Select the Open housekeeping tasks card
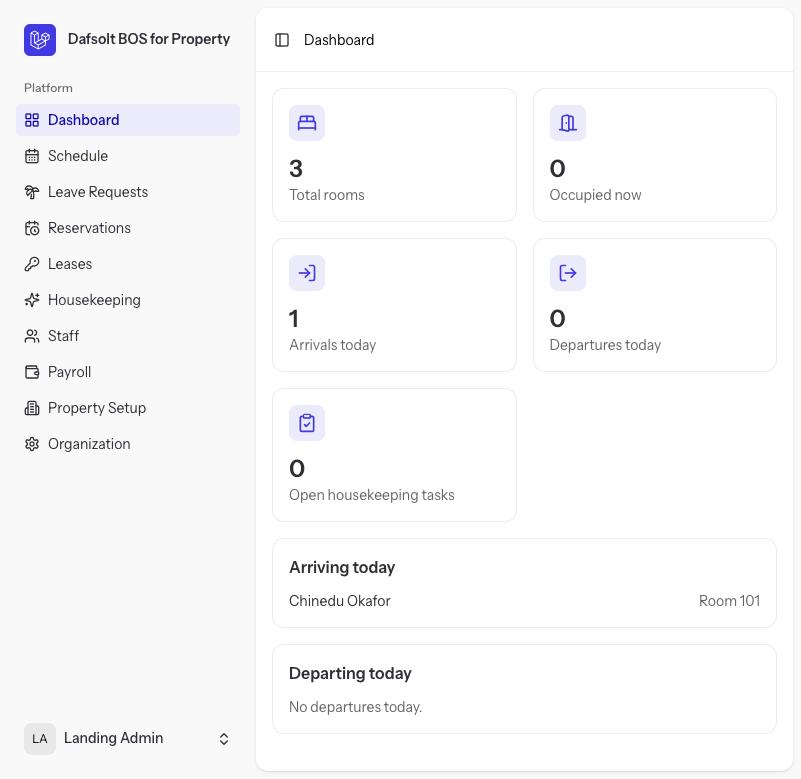The width and height of the screenshot is (801, 779). pos(394,455)
